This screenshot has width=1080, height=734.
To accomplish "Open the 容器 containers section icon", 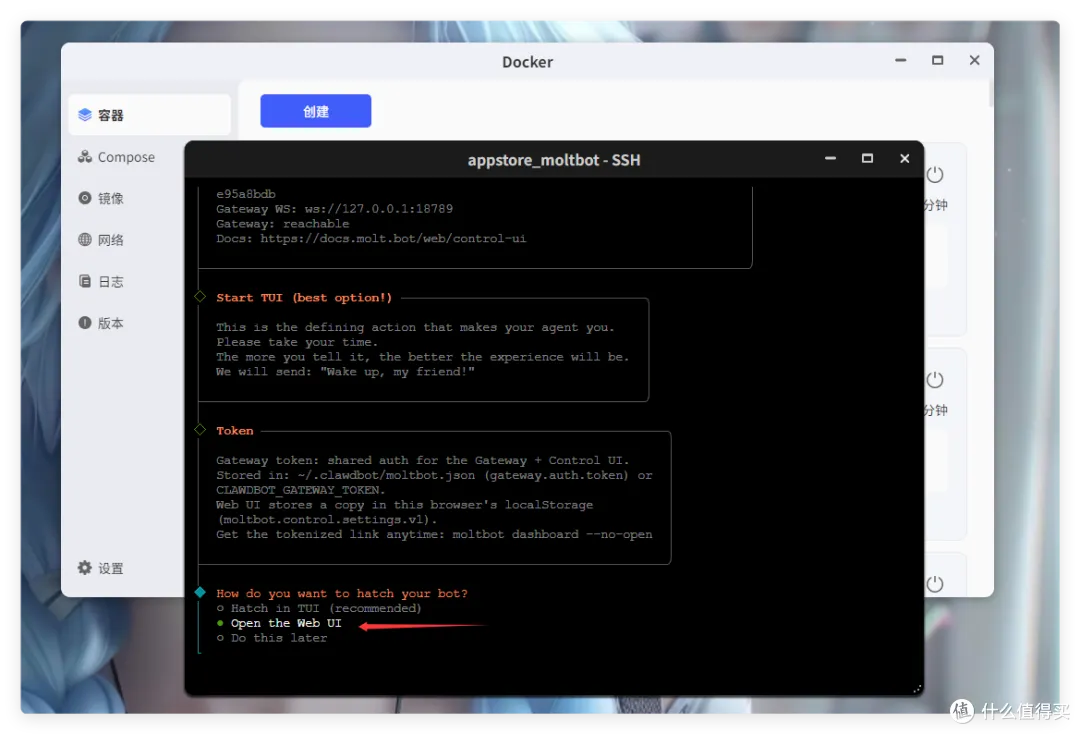I will click(85, 114).
